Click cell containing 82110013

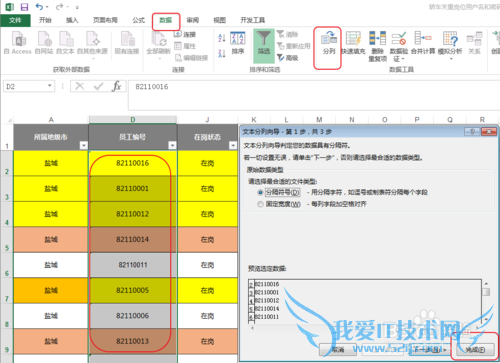133,341
